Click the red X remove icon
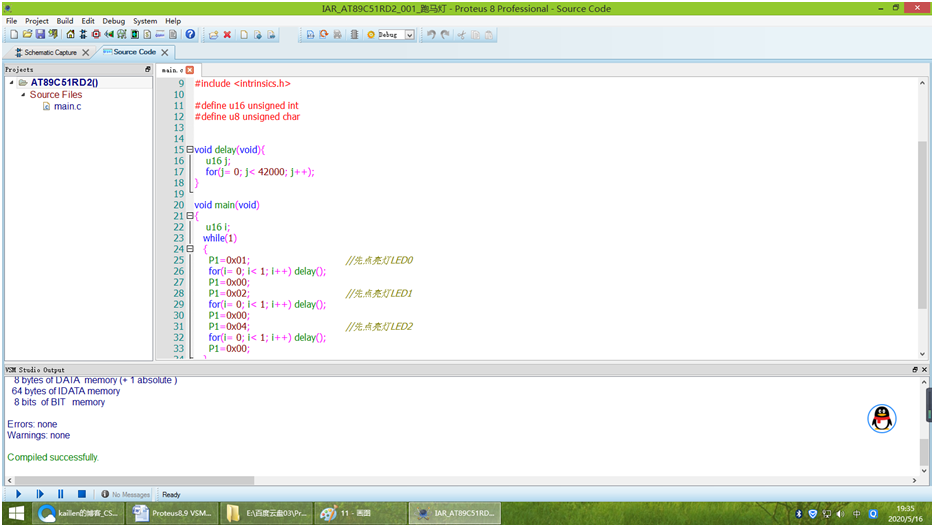 [x=227, y=35]
